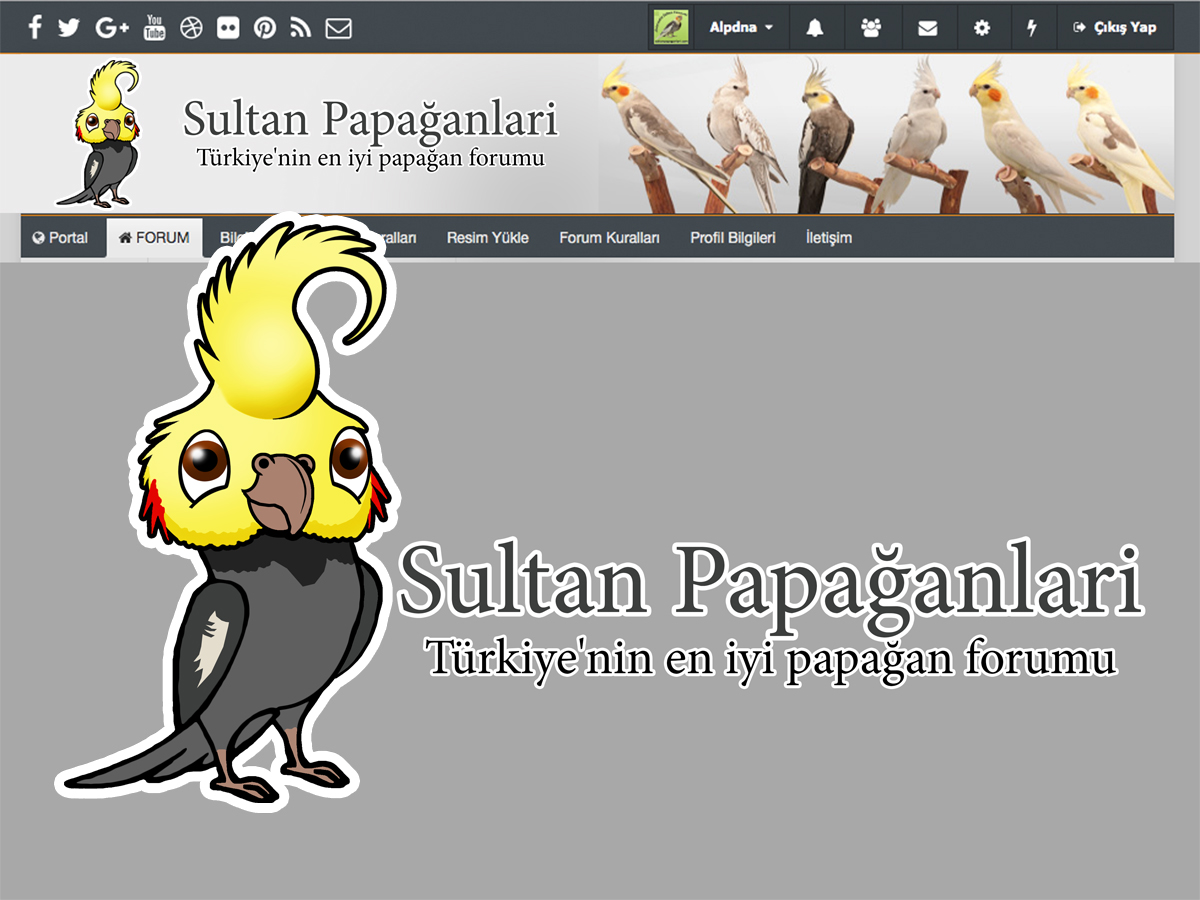This screenshot has height=900, width=1200.
Task: Open notifications bell icon
Action: coord(815,28)
